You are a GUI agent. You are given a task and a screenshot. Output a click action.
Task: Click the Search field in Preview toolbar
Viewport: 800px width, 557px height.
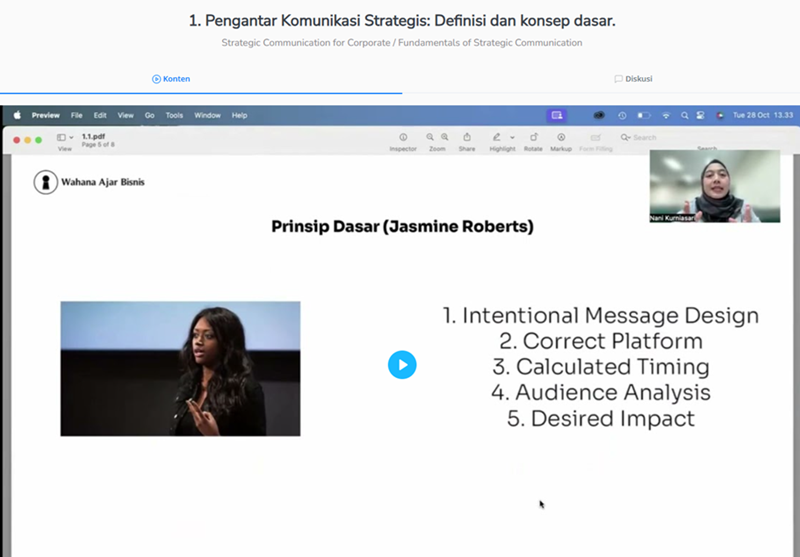(704, 138)
